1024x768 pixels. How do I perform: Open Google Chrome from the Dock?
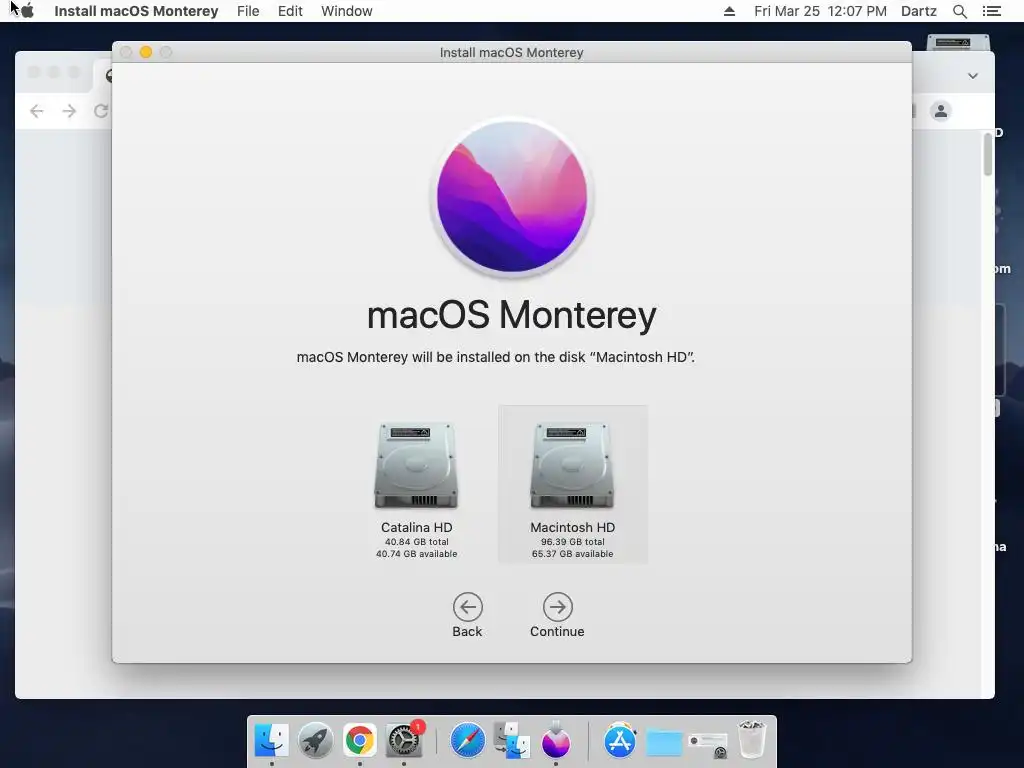point(360,740)
